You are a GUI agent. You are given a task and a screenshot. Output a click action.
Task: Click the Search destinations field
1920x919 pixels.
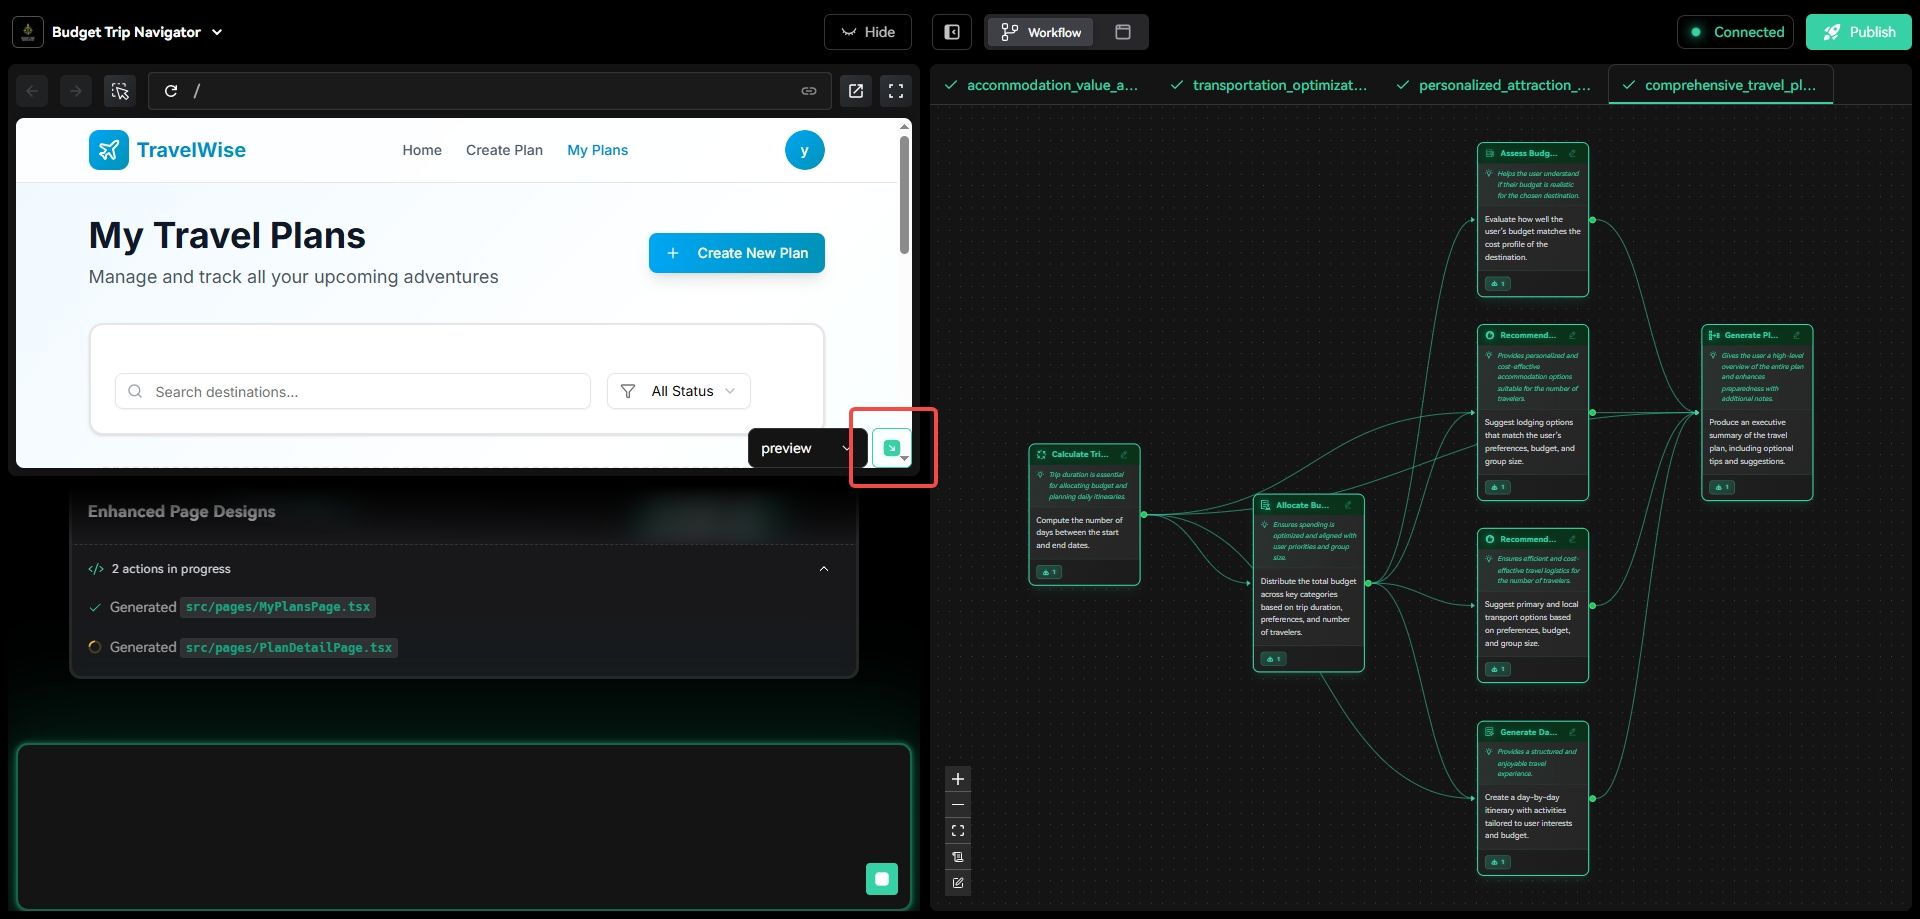click(x=353, y=392)
